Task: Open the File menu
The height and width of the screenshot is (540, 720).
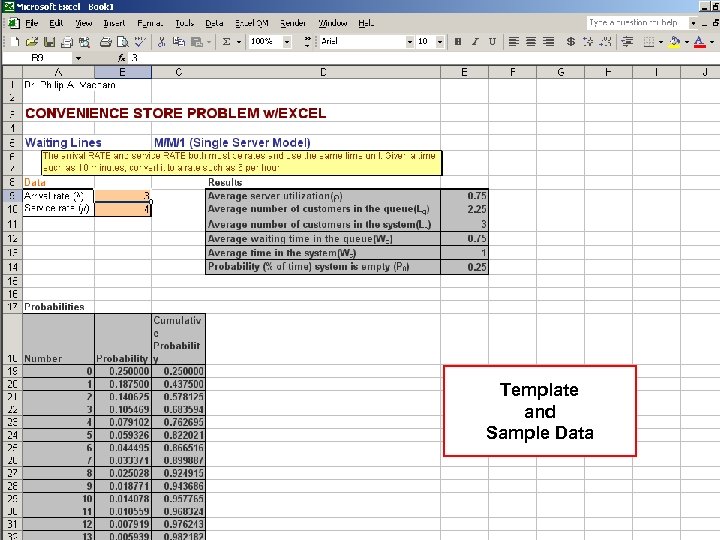Action: 31,23
